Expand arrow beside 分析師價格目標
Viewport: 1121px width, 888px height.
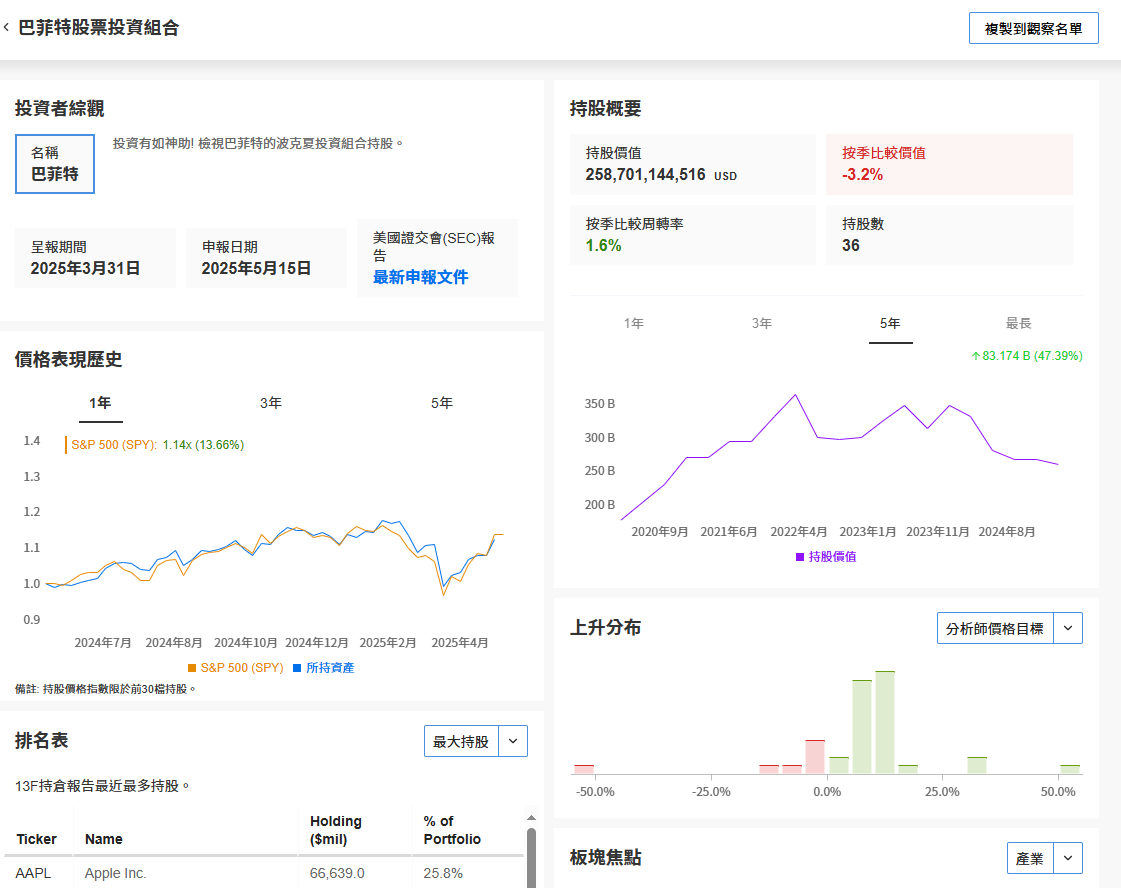(x=1068, y=628)
